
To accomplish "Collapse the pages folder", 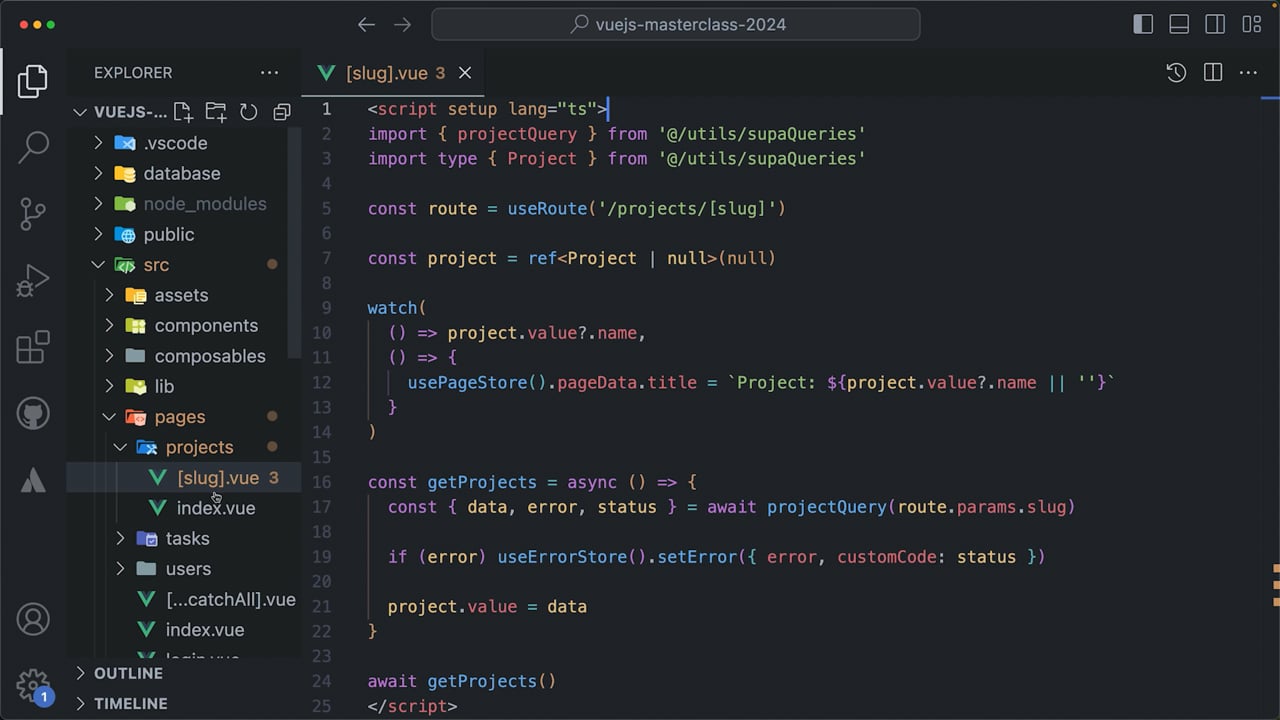I will (x=109, y=417).
